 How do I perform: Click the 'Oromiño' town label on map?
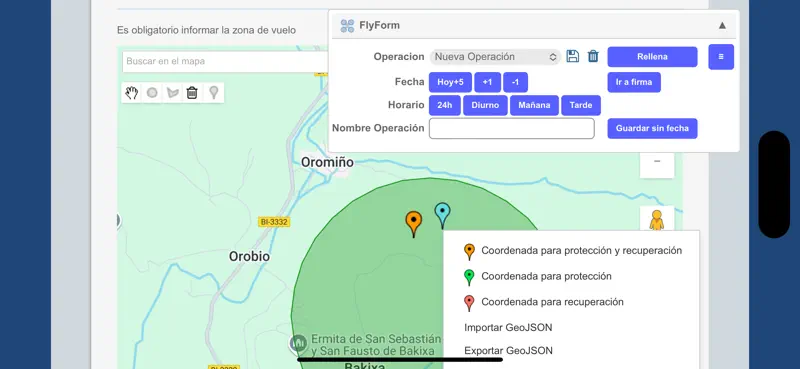click(x=327, y=162)
